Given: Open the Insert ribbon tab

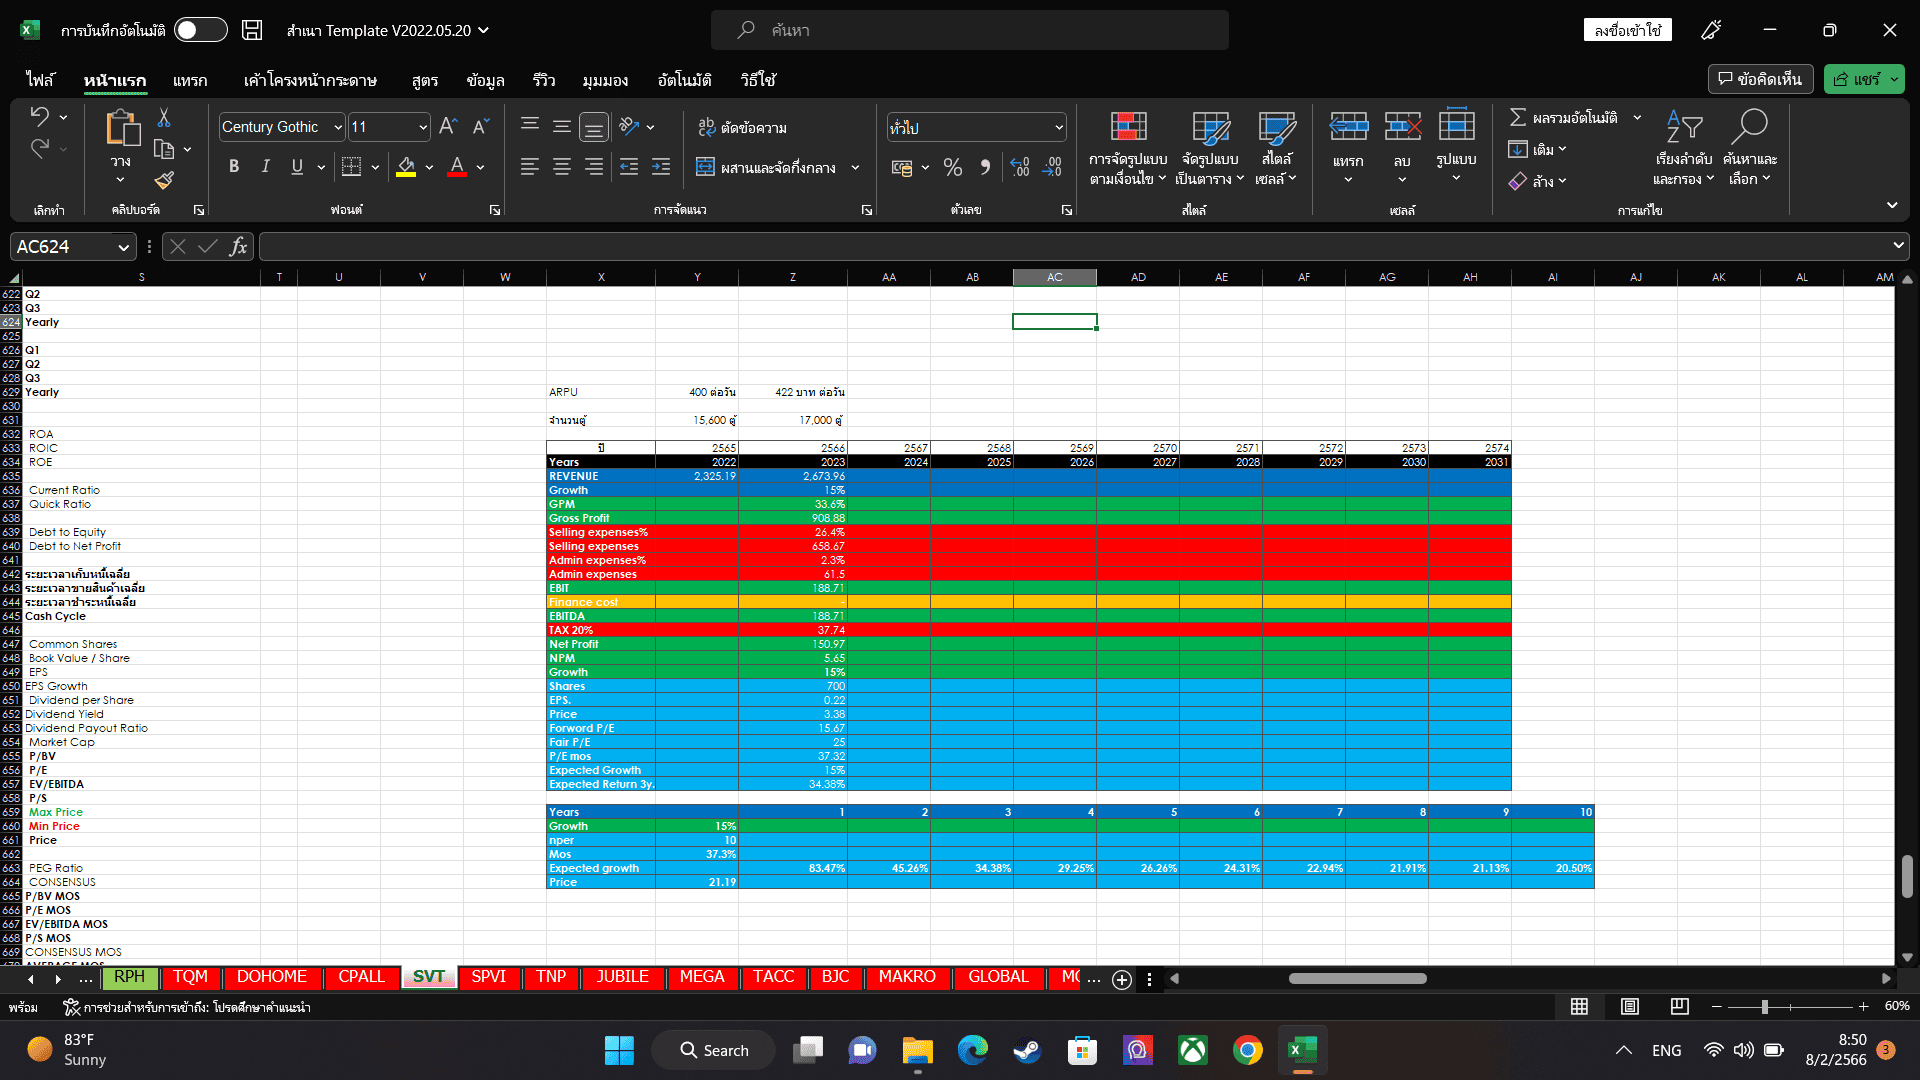Looking at the screenshot, I should (189, 80).
